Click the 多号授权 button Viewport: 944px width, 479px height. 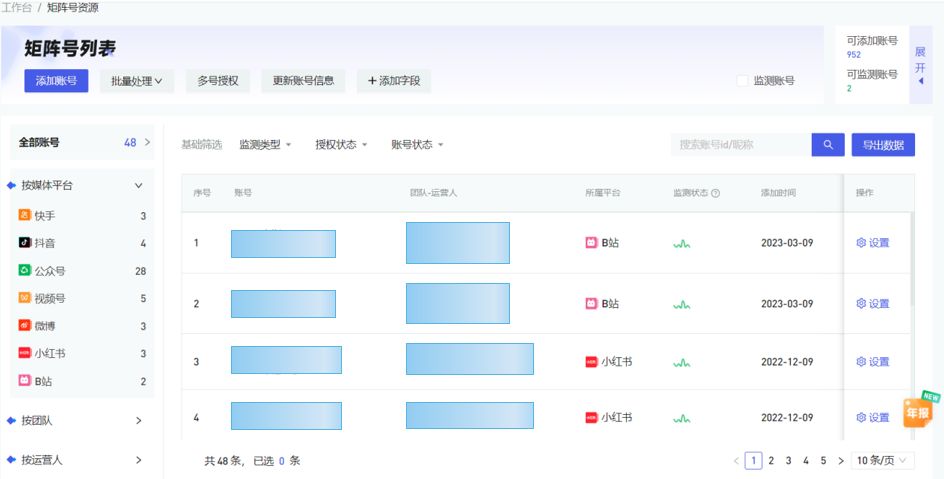218,81
